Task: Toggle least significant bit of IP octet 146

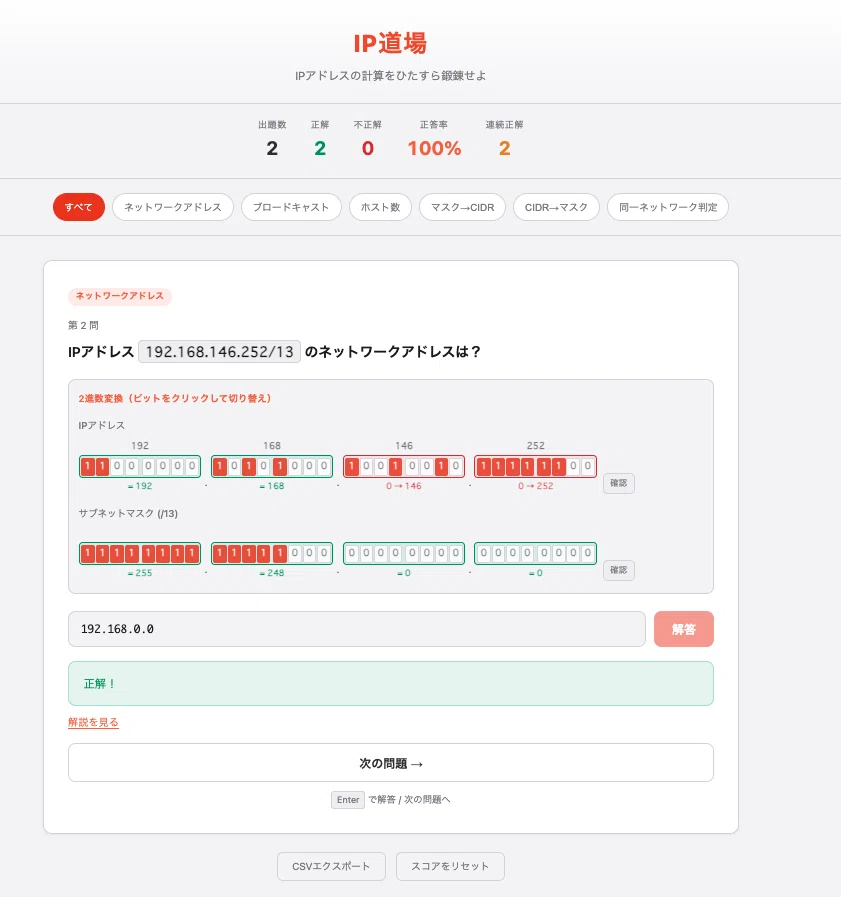Action: point(456,466)
